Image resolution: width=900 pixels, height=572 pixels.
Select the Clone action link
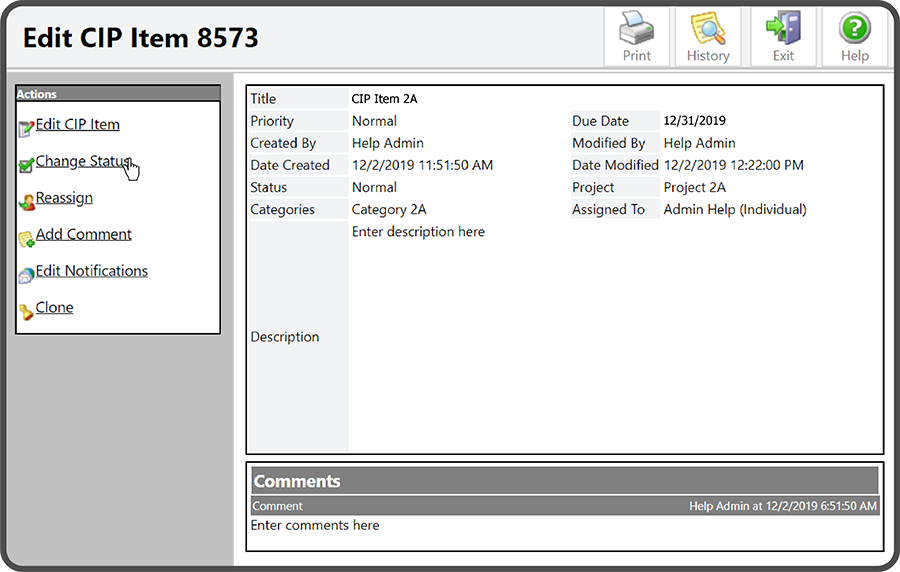pos(55,308)
